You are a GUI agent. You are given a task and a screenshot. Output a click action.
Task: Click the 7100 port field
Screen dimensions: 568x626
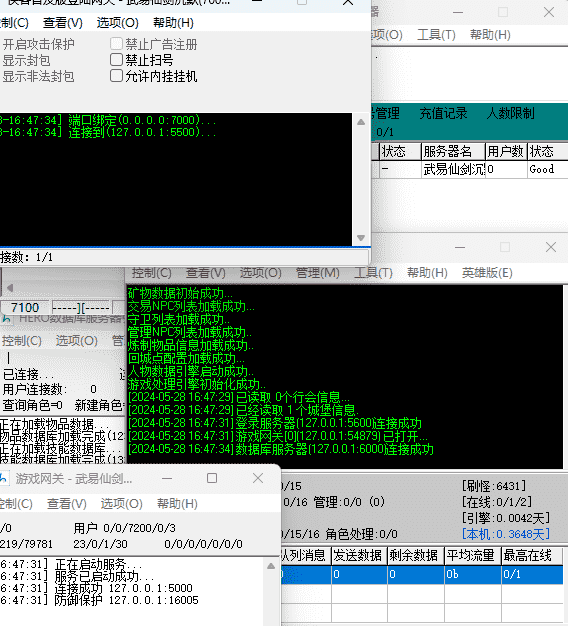point(25,307)
